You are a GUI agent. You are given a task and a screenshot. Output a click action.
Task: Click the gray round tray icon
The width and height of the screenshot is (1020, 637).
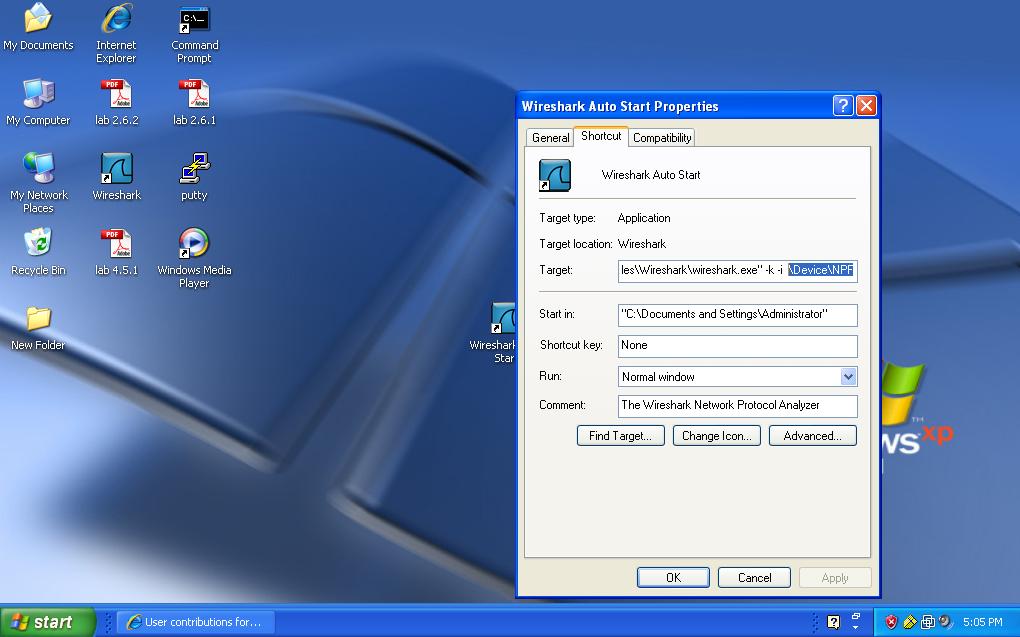945,622
